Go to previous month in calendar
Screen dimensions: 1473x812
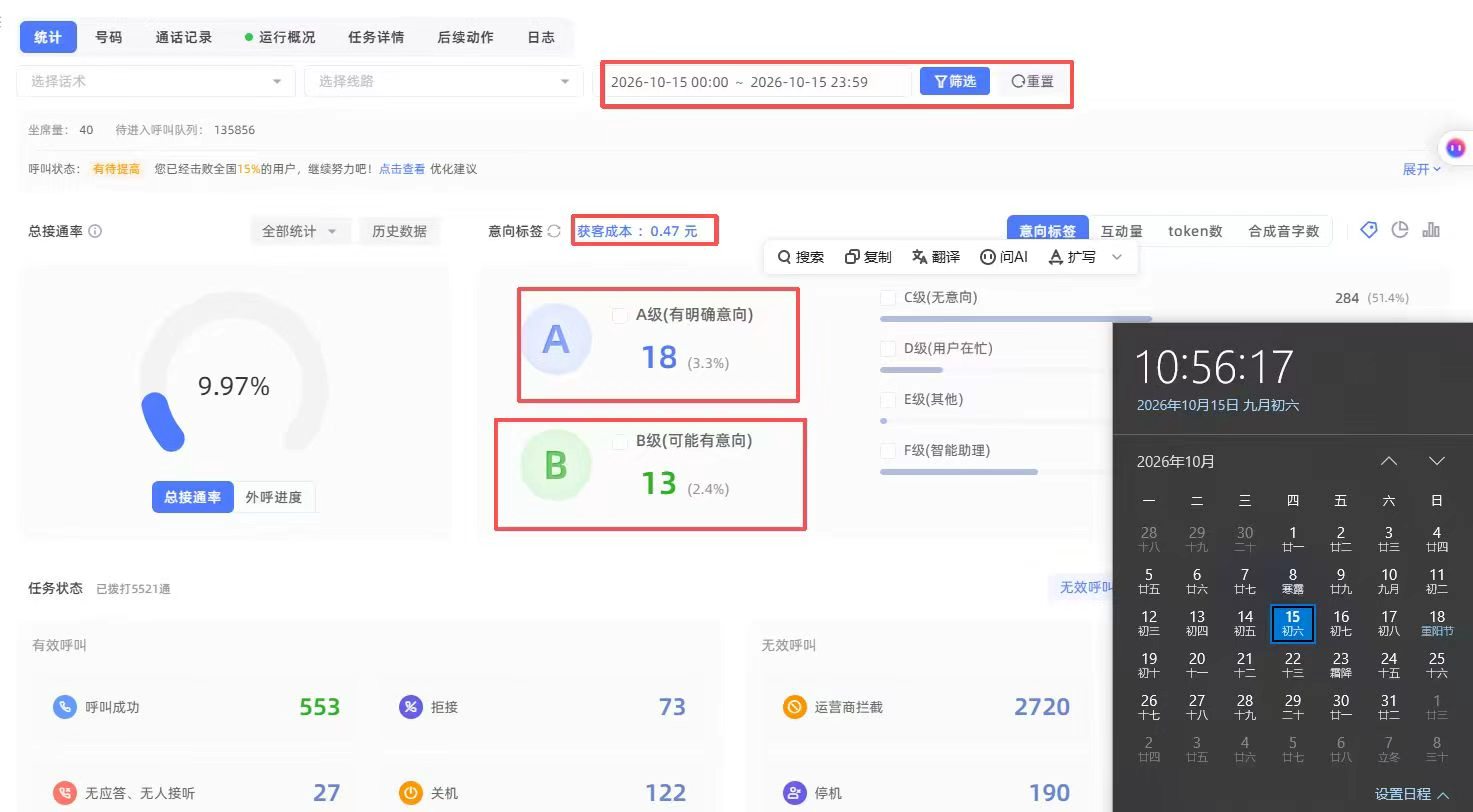(1389, 461)
